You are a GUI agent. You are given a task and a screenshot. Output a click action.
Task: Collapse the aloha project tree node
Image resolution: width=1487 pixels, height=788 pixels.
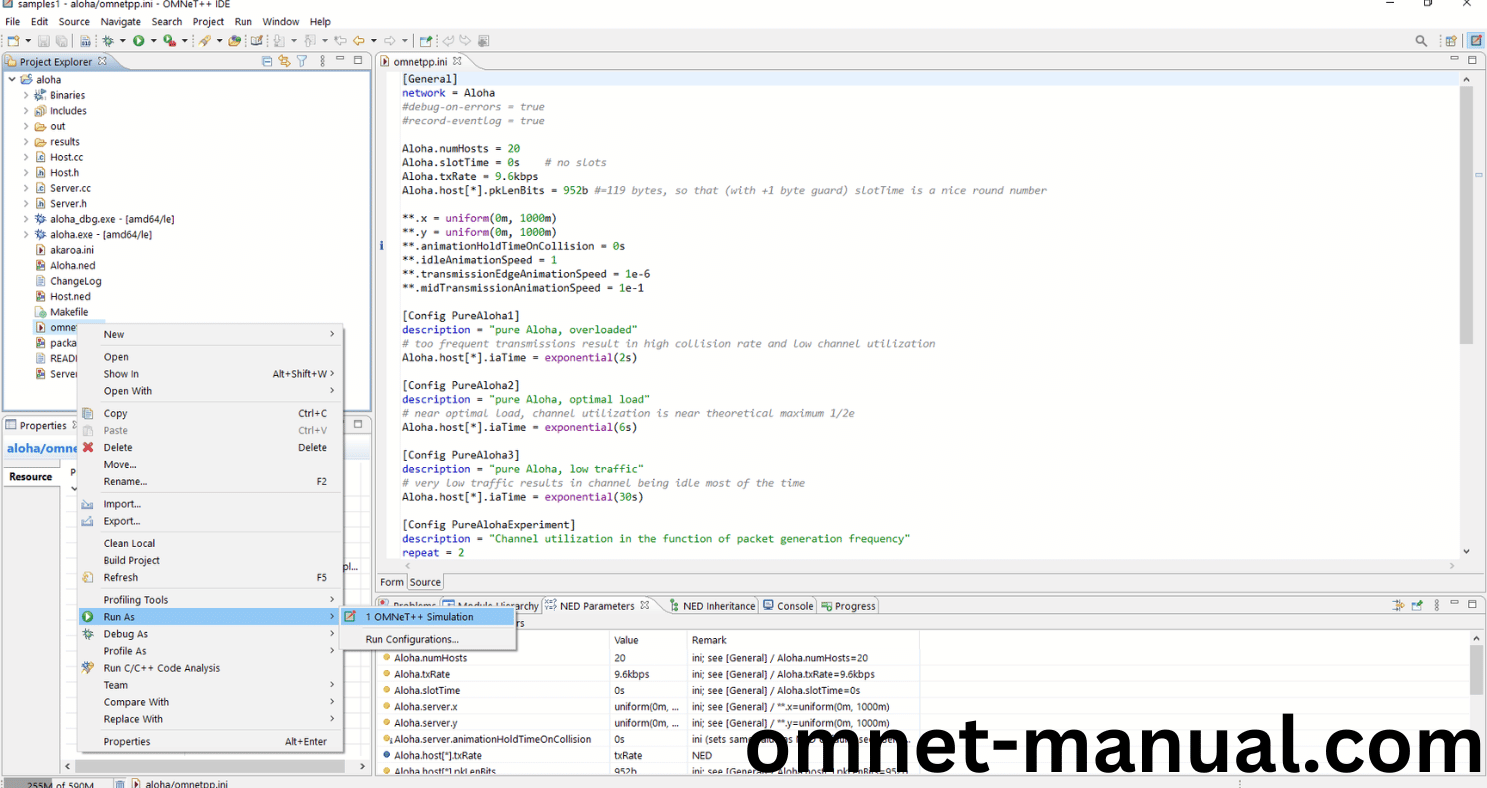pos(12,80)
